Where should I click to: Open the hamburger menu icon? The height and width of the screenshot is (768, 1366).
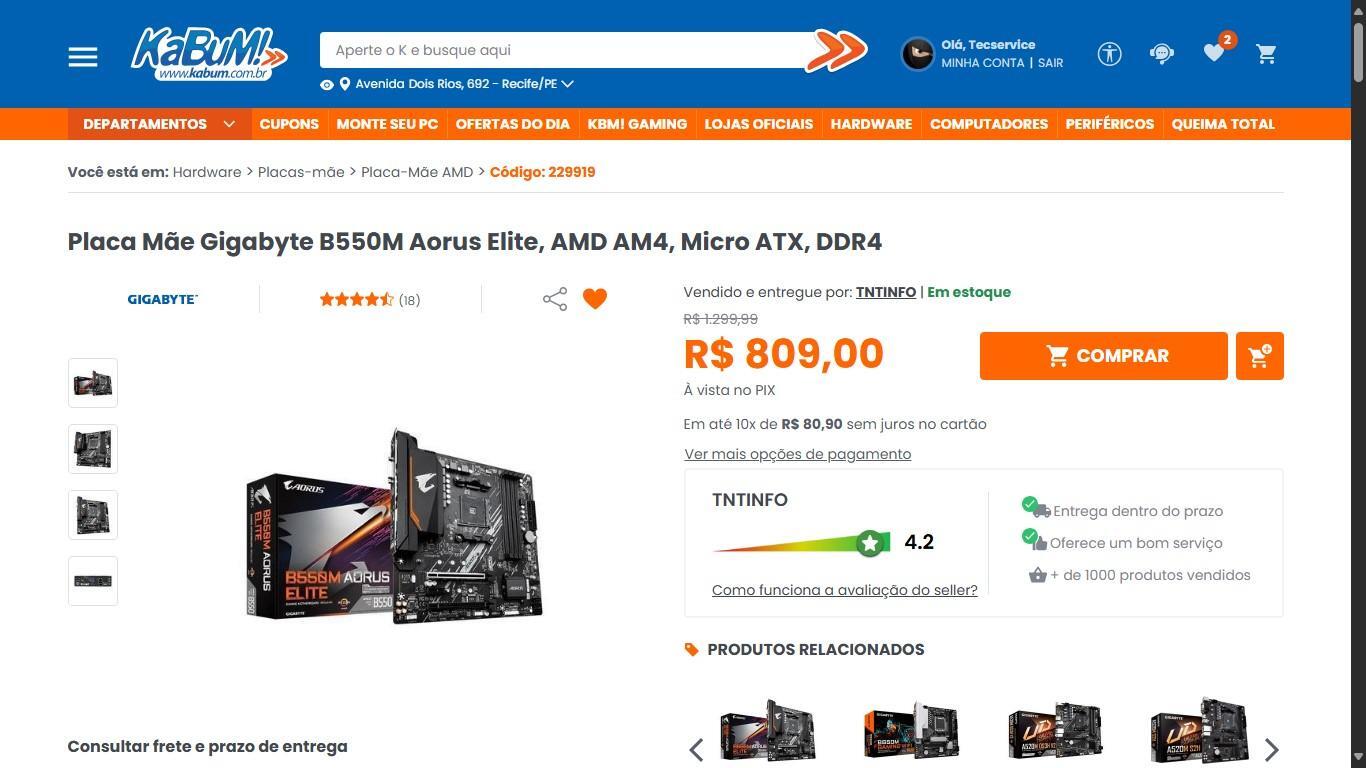pyautogui.click(x=83, y=57)
